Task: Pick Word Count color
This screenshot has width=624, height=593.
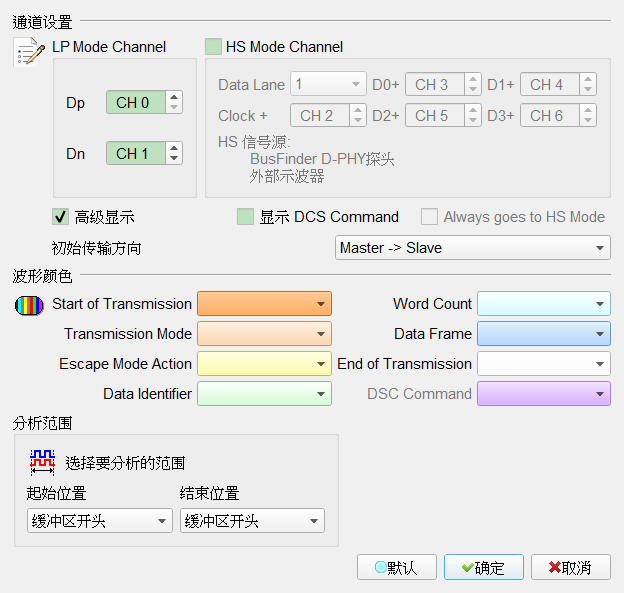Action: 544,304
